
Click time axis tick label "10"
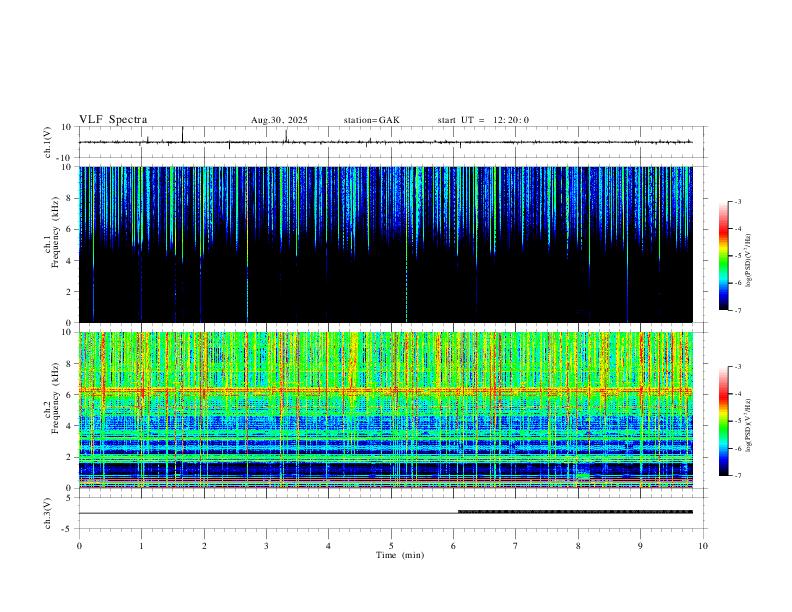[703, 546]
